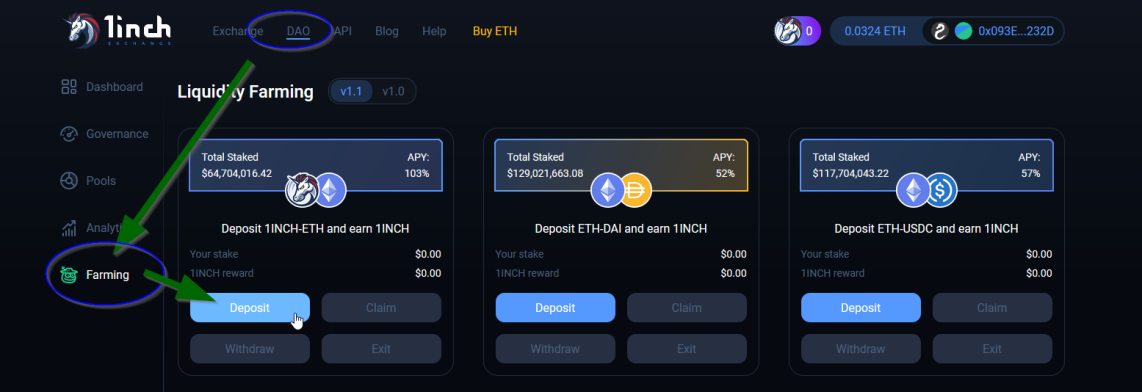Screen dimensions: 1142x392
Task: Open the Farming sidebar item
Action: 97,275
